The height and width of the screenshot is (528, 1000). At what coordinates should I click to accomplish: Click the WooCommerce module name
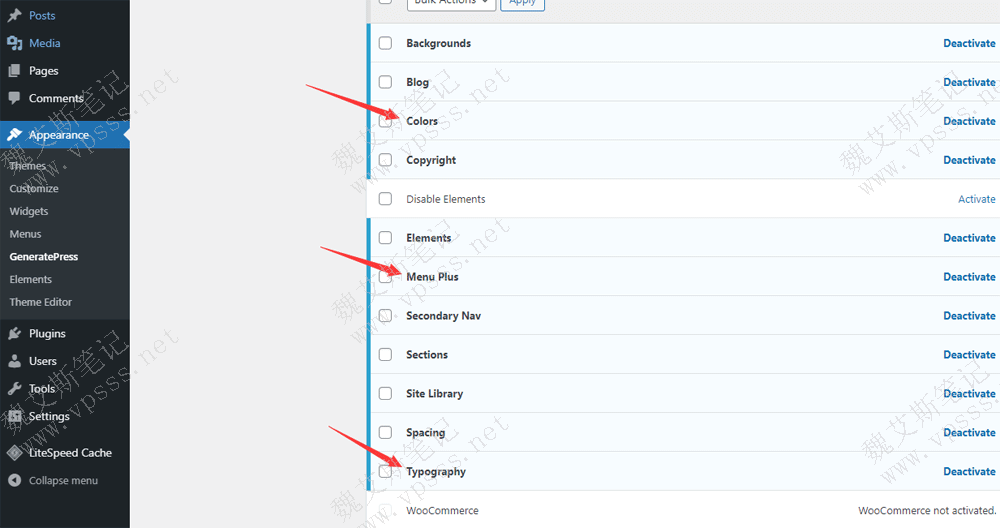point(442,511)
